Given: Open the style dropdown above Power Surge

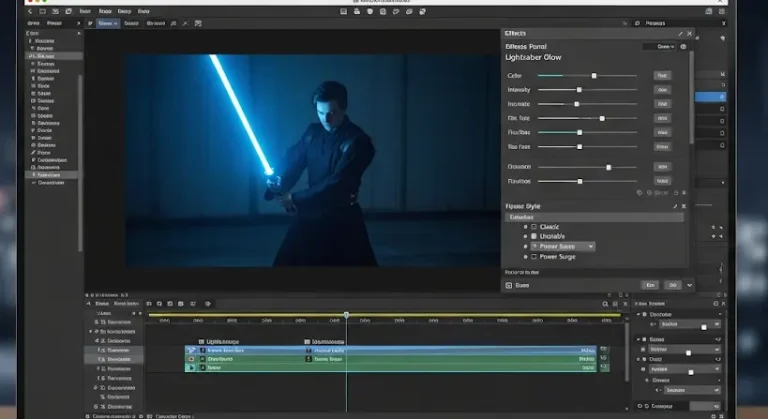Looking at the screenshot, I should (x=563, y=246).
